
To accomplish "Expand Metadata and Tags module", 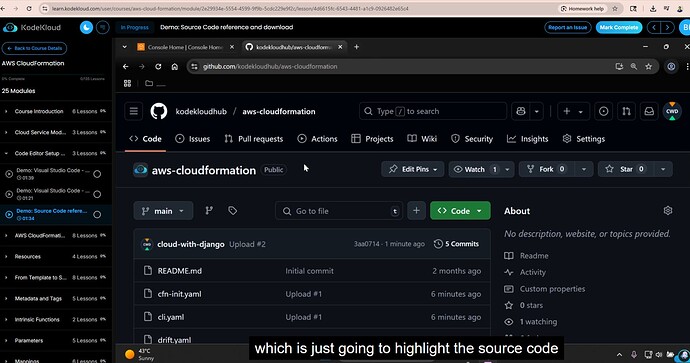I will click(x=55, y=298).
